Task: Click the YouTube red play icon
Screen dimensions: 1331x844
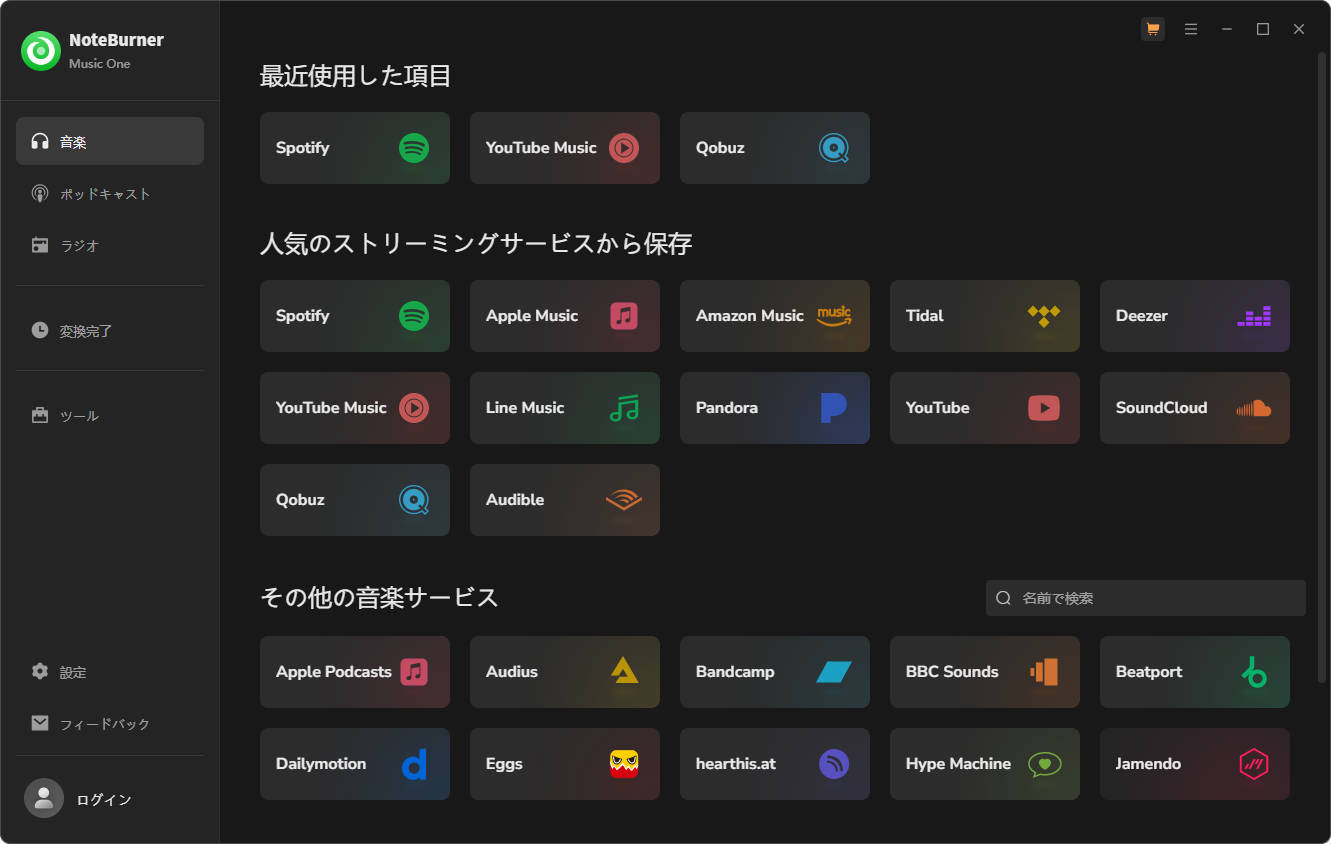Action: point(1044,408)
